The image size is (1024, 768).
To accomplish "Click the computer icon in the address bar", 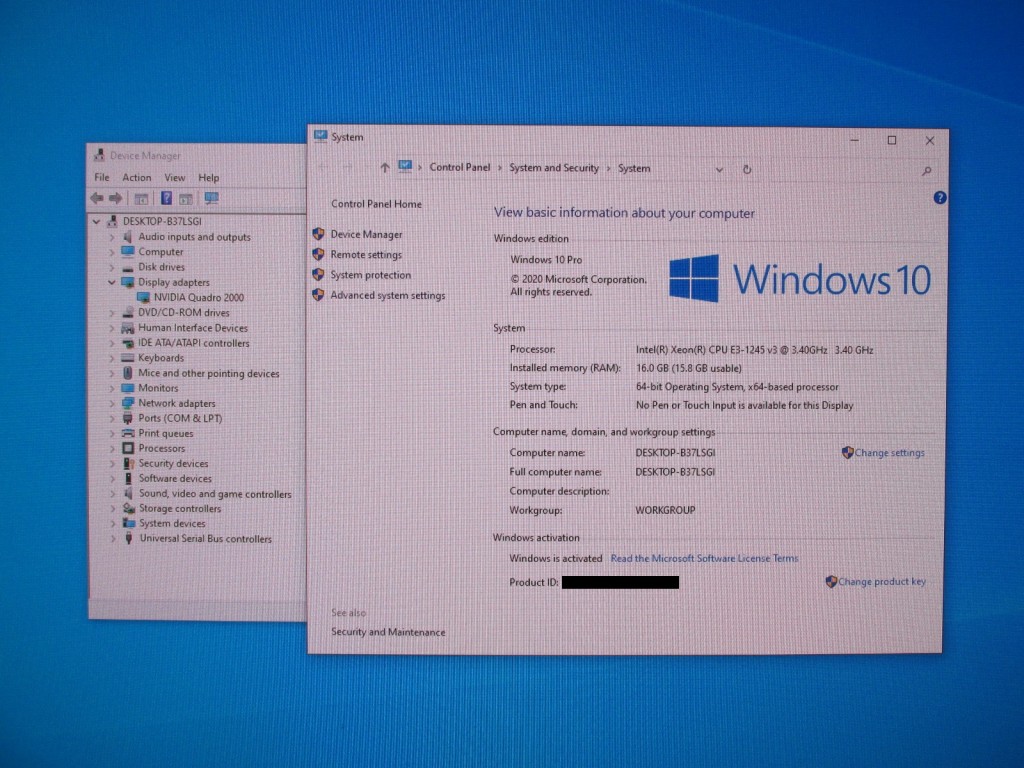I will tap(405, 167).
